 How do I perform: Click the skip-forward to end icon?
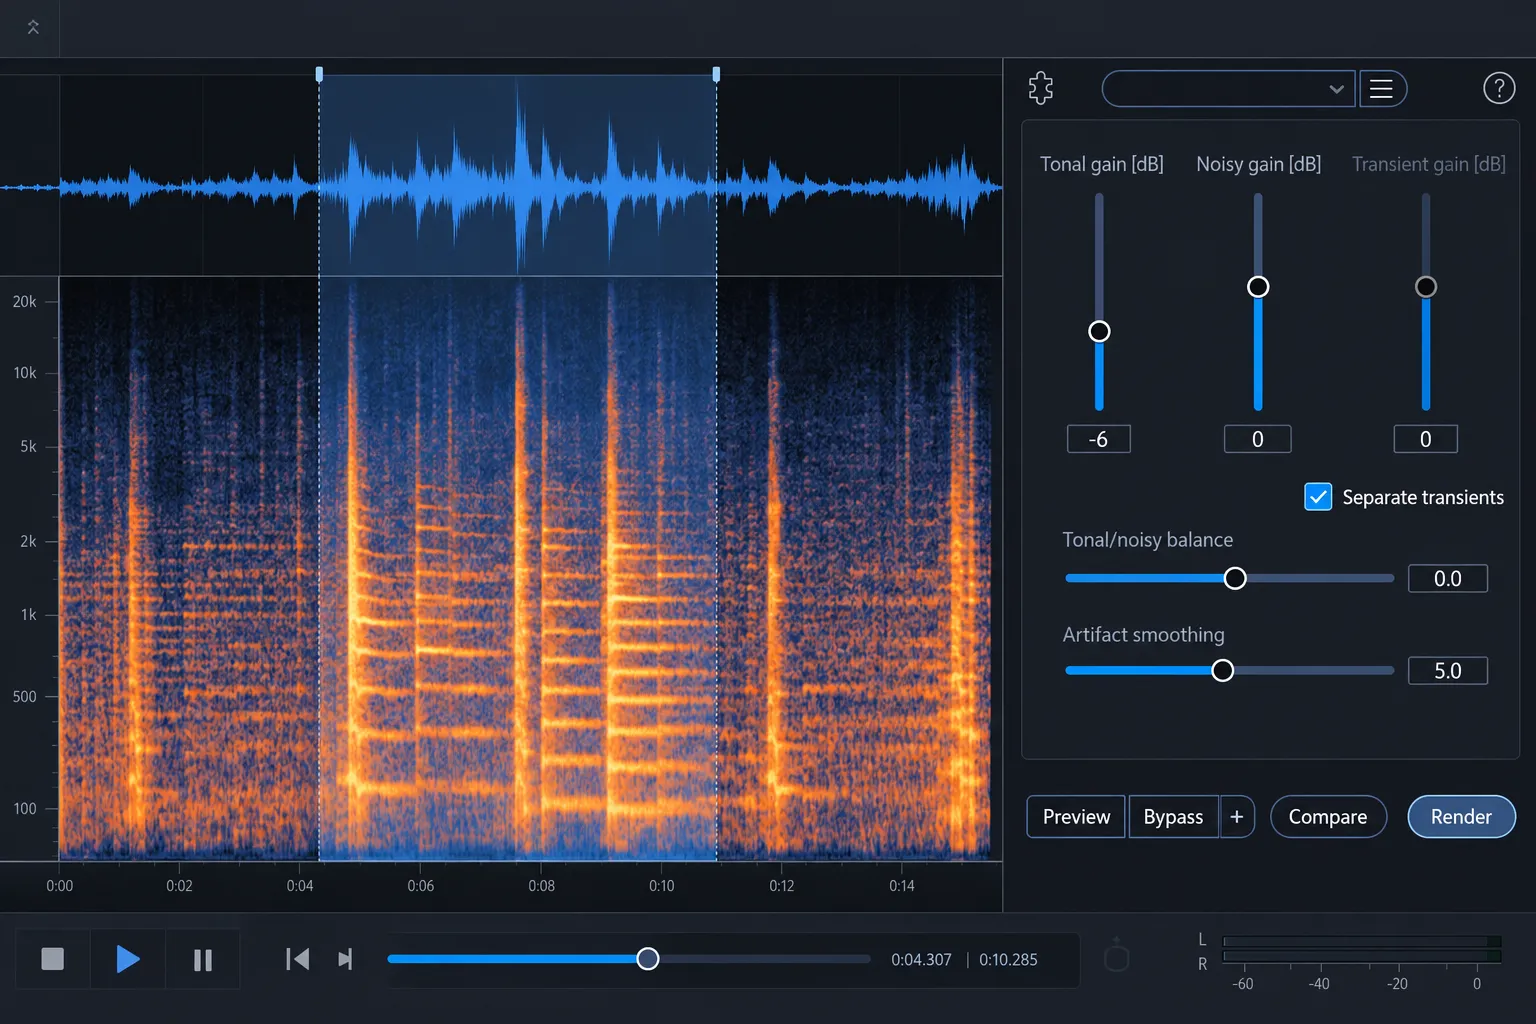coord(345,959)
